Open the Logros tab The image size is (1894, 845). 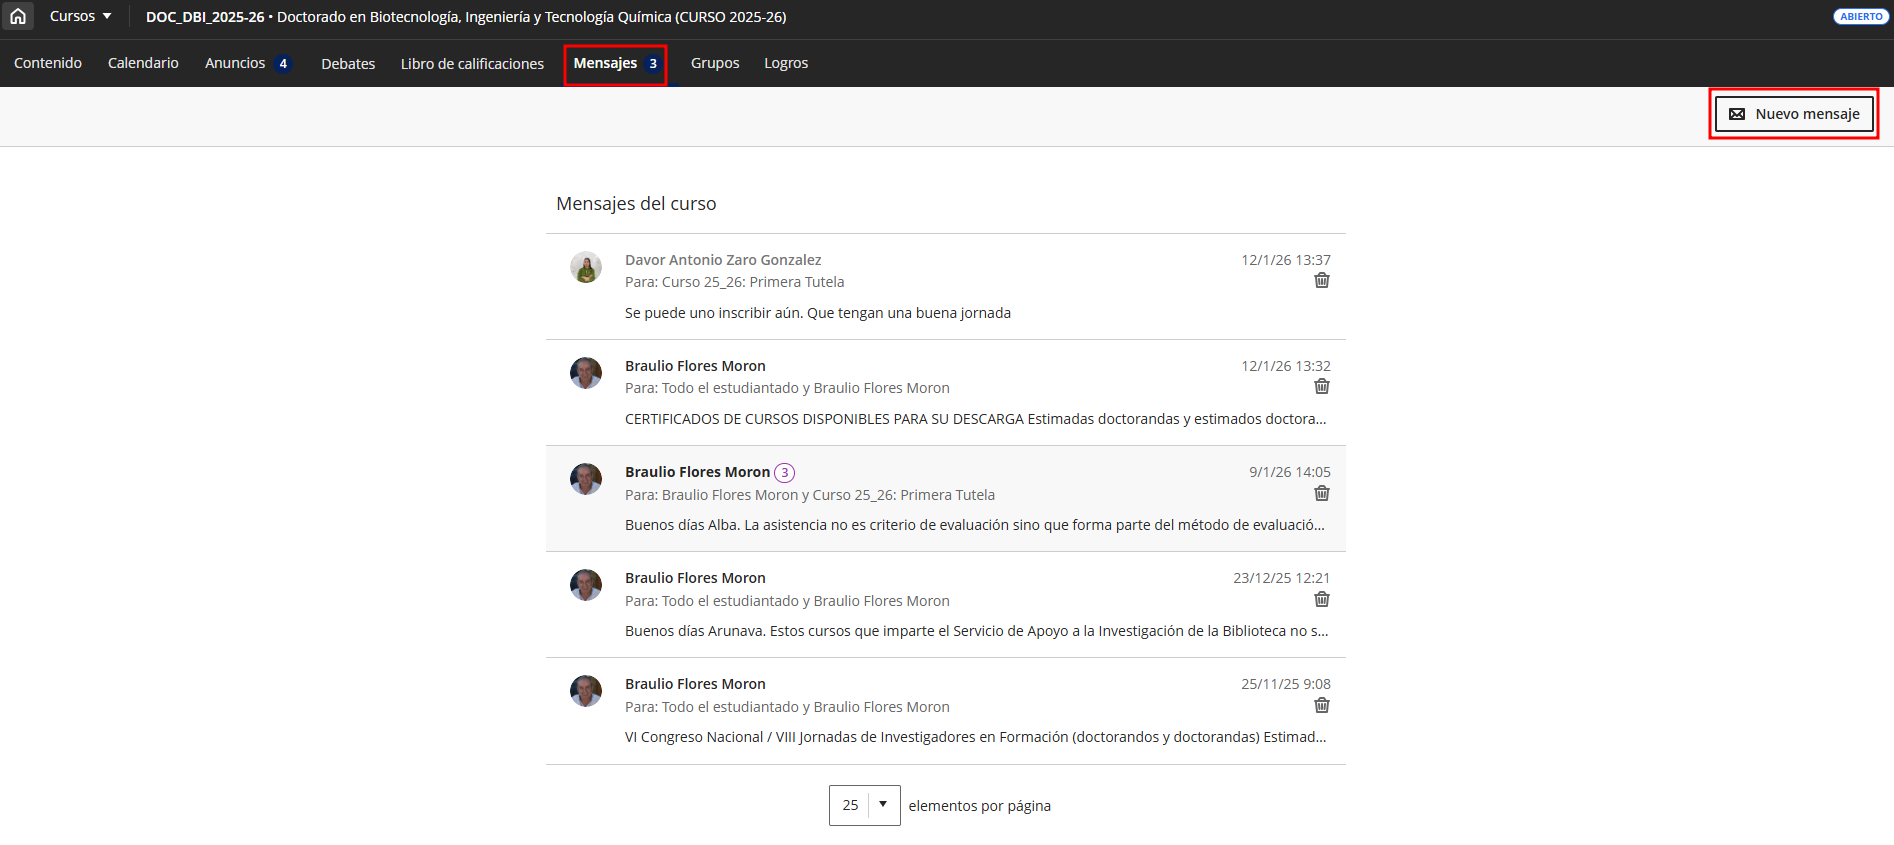786,63
